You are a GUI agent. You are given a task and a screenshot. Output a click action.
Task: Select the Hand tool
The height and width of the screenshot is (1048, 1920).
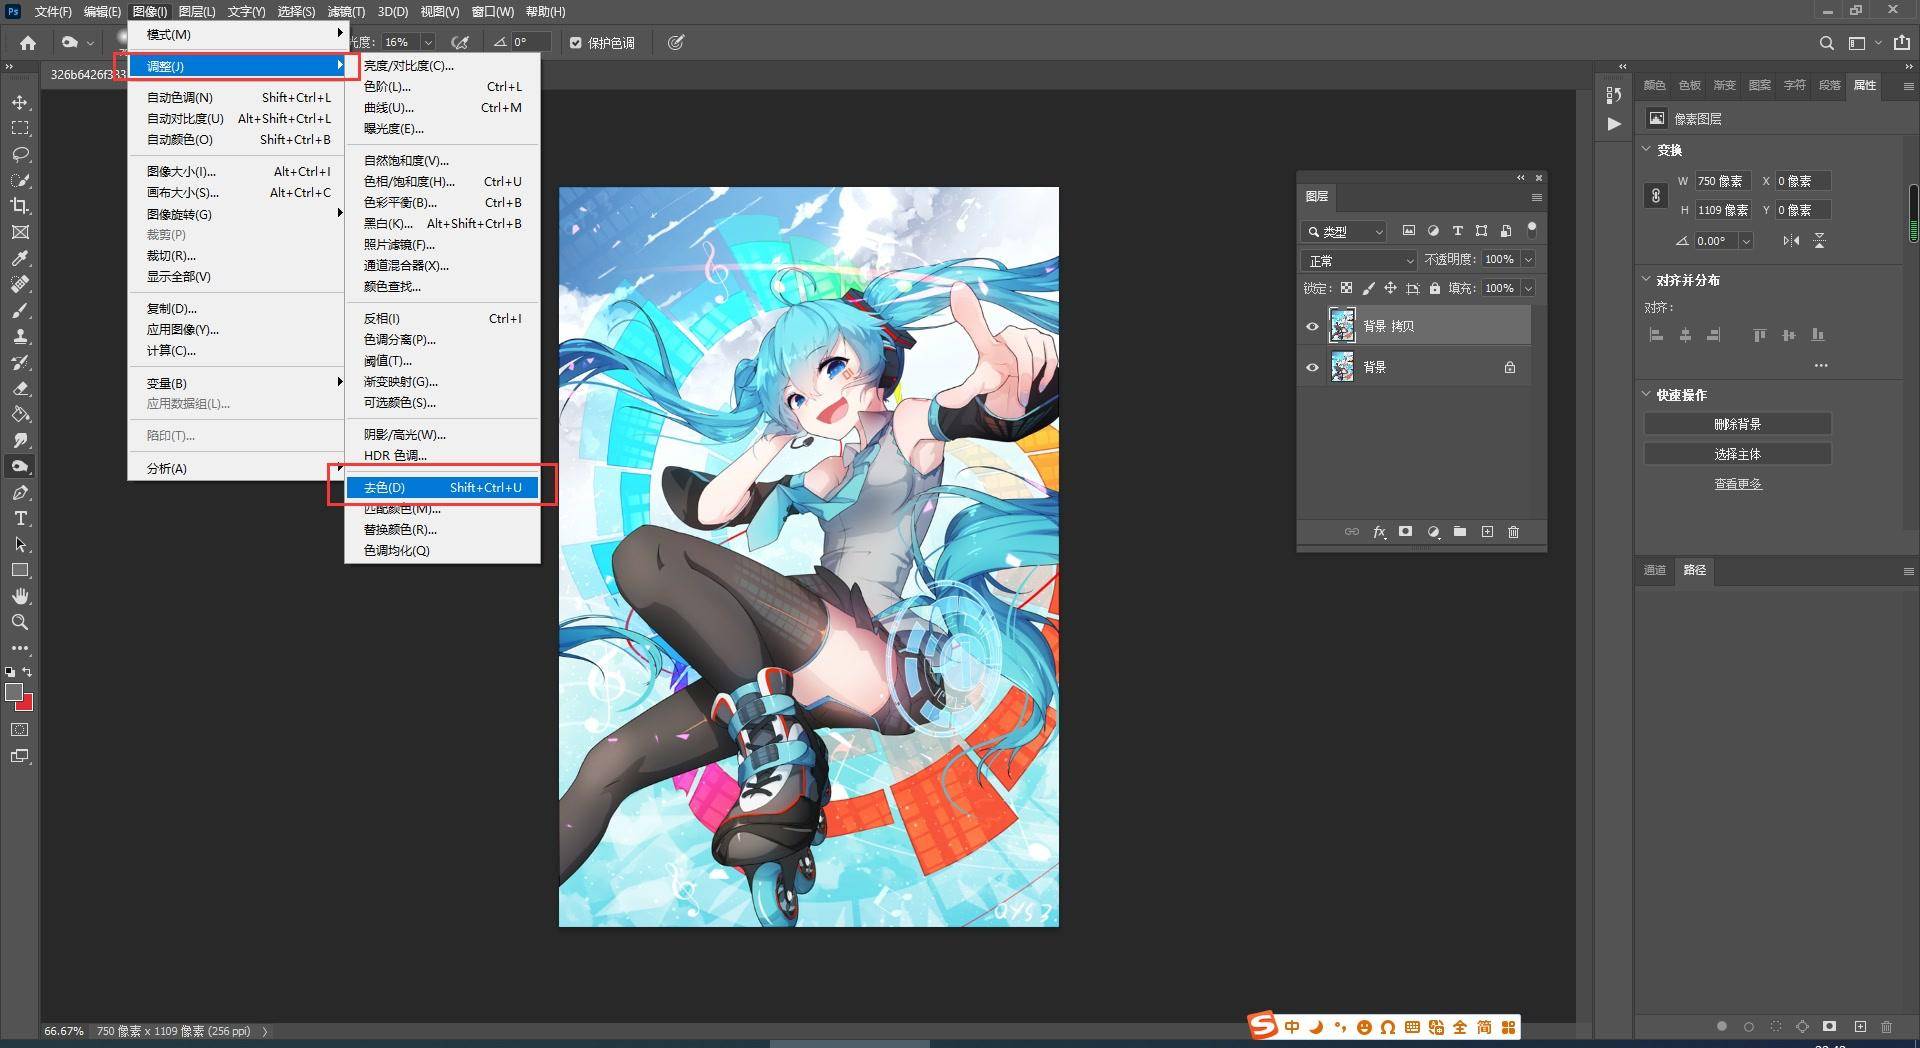(20, 596)
